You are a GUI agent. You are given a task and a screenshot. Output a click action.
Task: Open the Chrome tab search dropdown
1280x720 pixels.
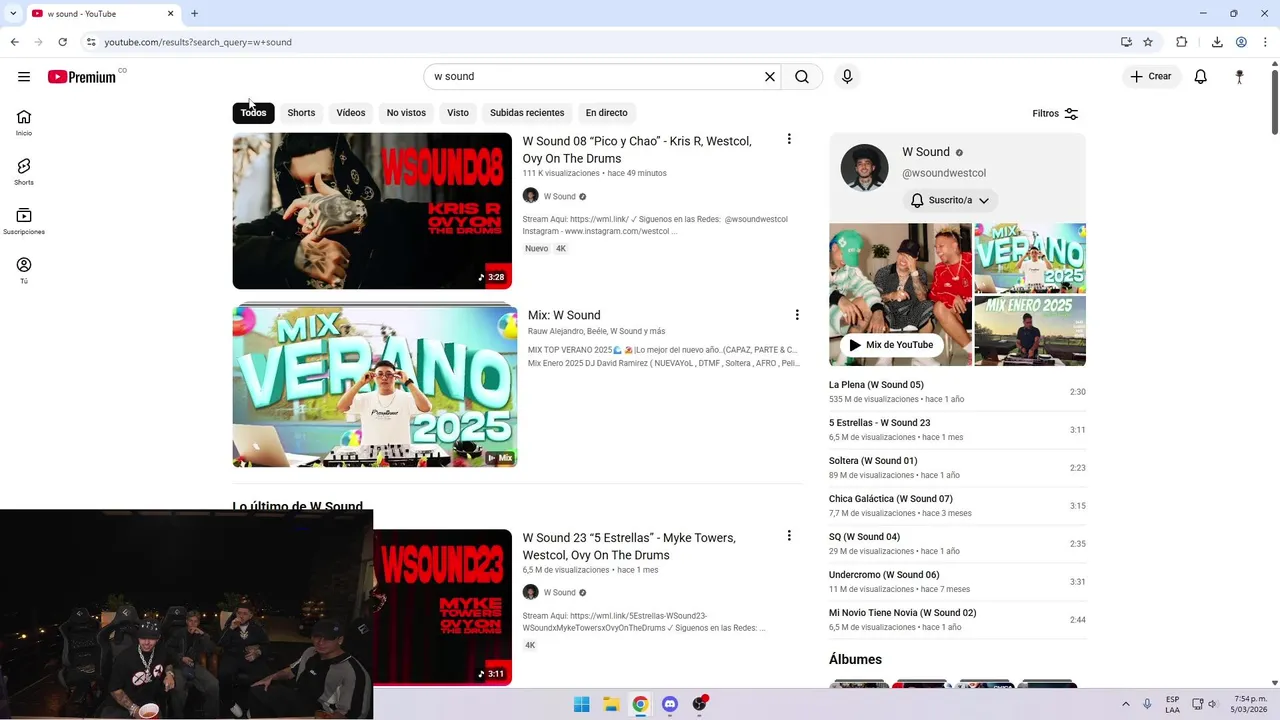[13, 14]
